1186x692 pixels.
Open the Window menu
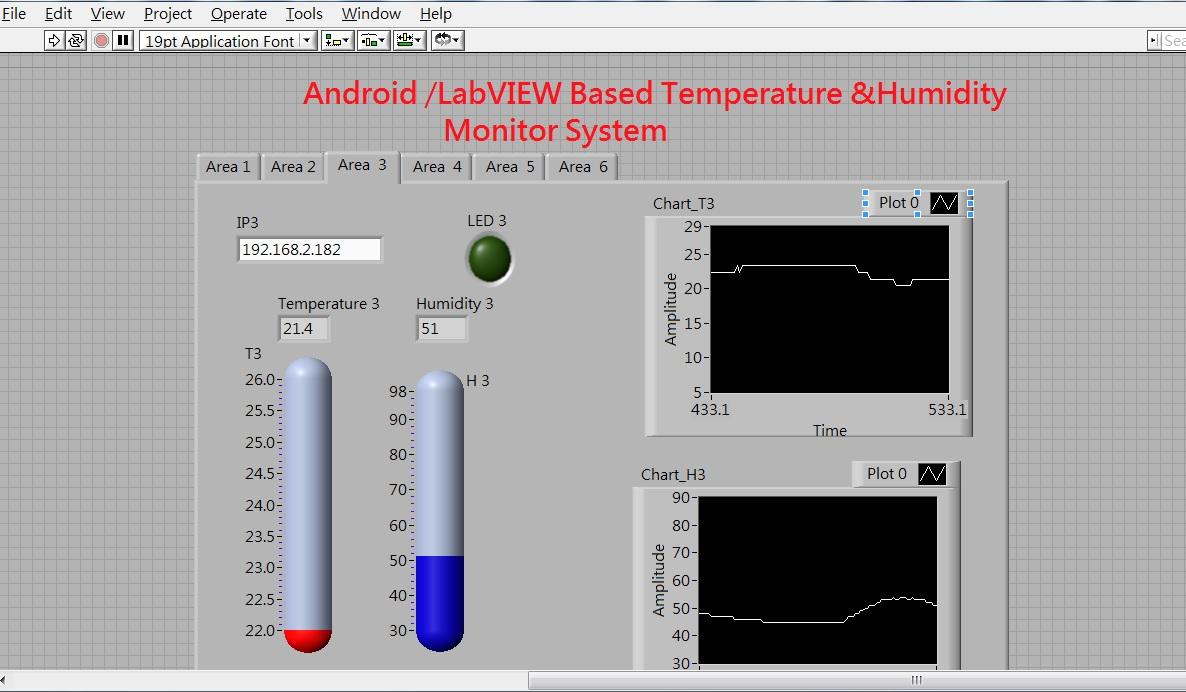371,14
